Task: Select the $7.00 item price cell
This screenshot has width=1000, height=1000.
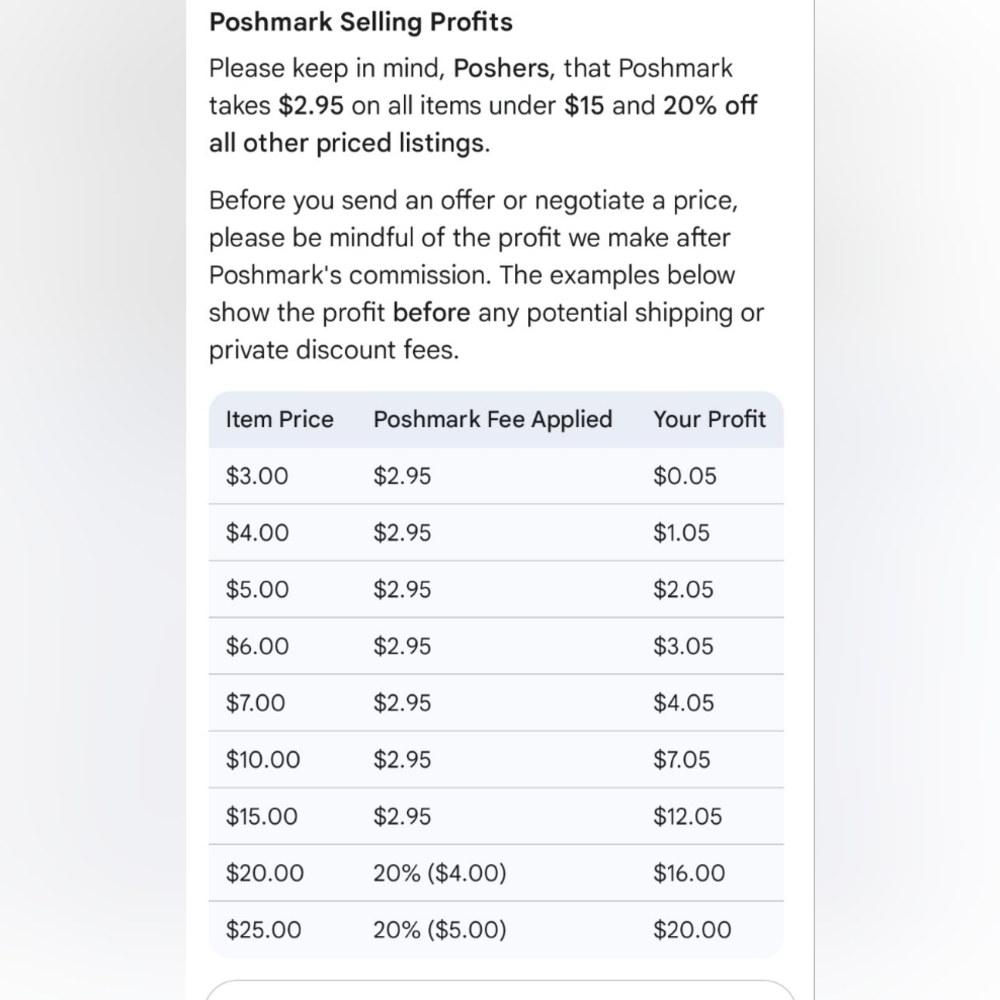Action: point(255,703)
